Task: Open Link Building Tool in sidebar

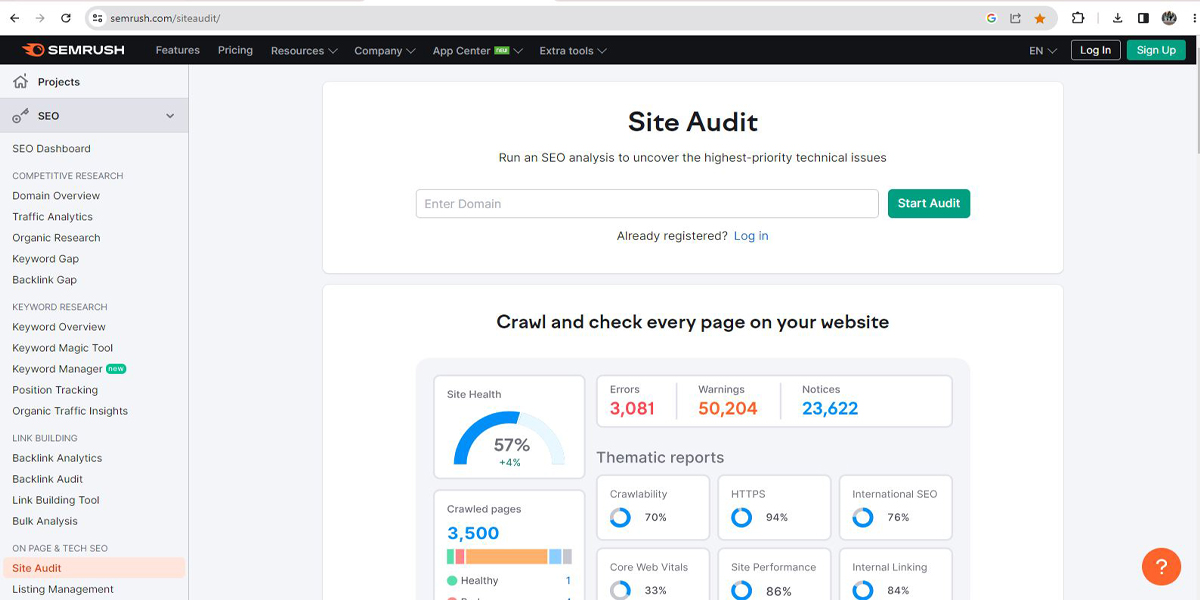Action: point(56,500)
